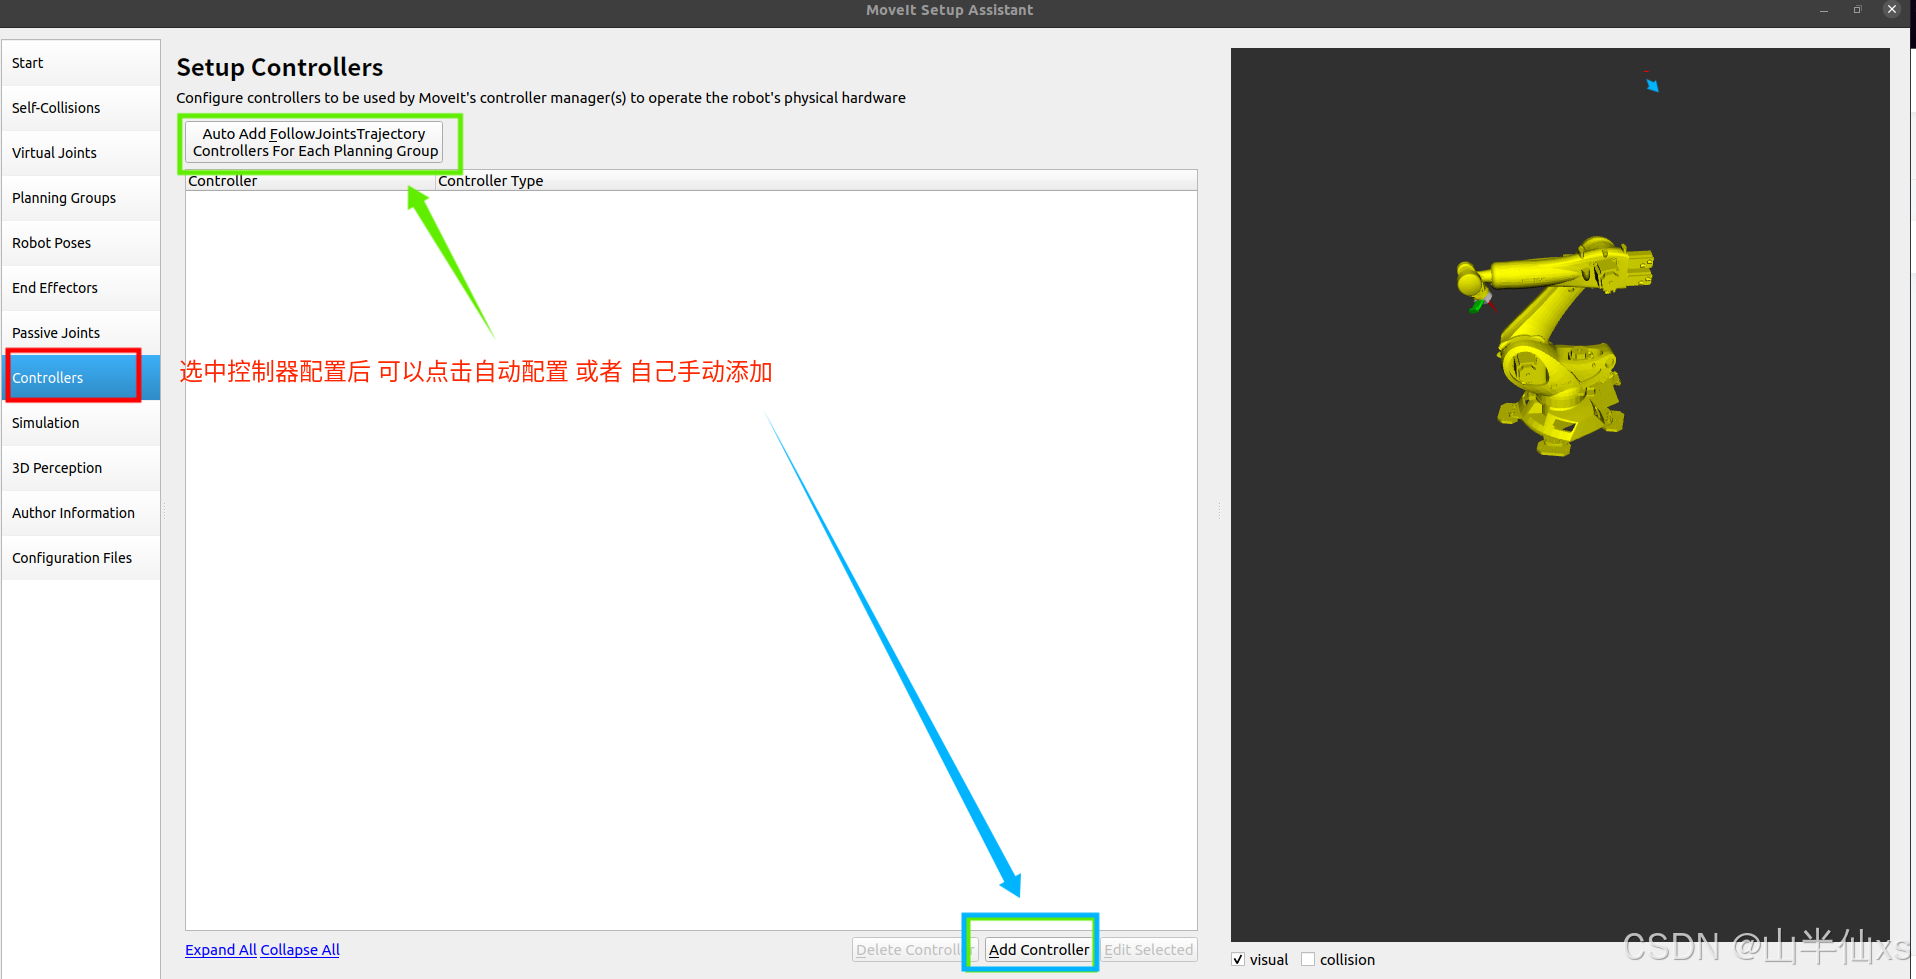
Task: Open the Start page in sidebar
Action: (x=81, y=63)
